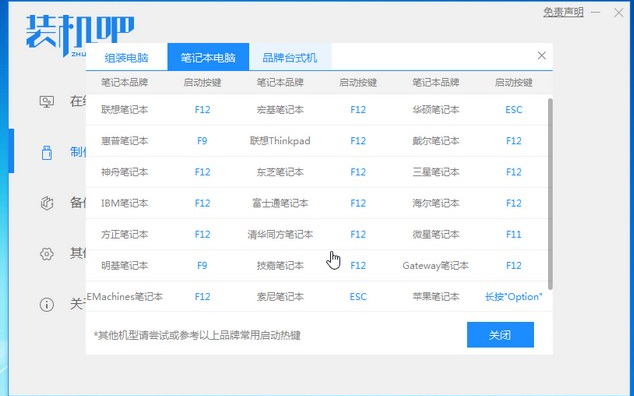The height and width of the screenshot is (396, 634).
Task: Open the 免责声明 link
Action: coord(563,13)
